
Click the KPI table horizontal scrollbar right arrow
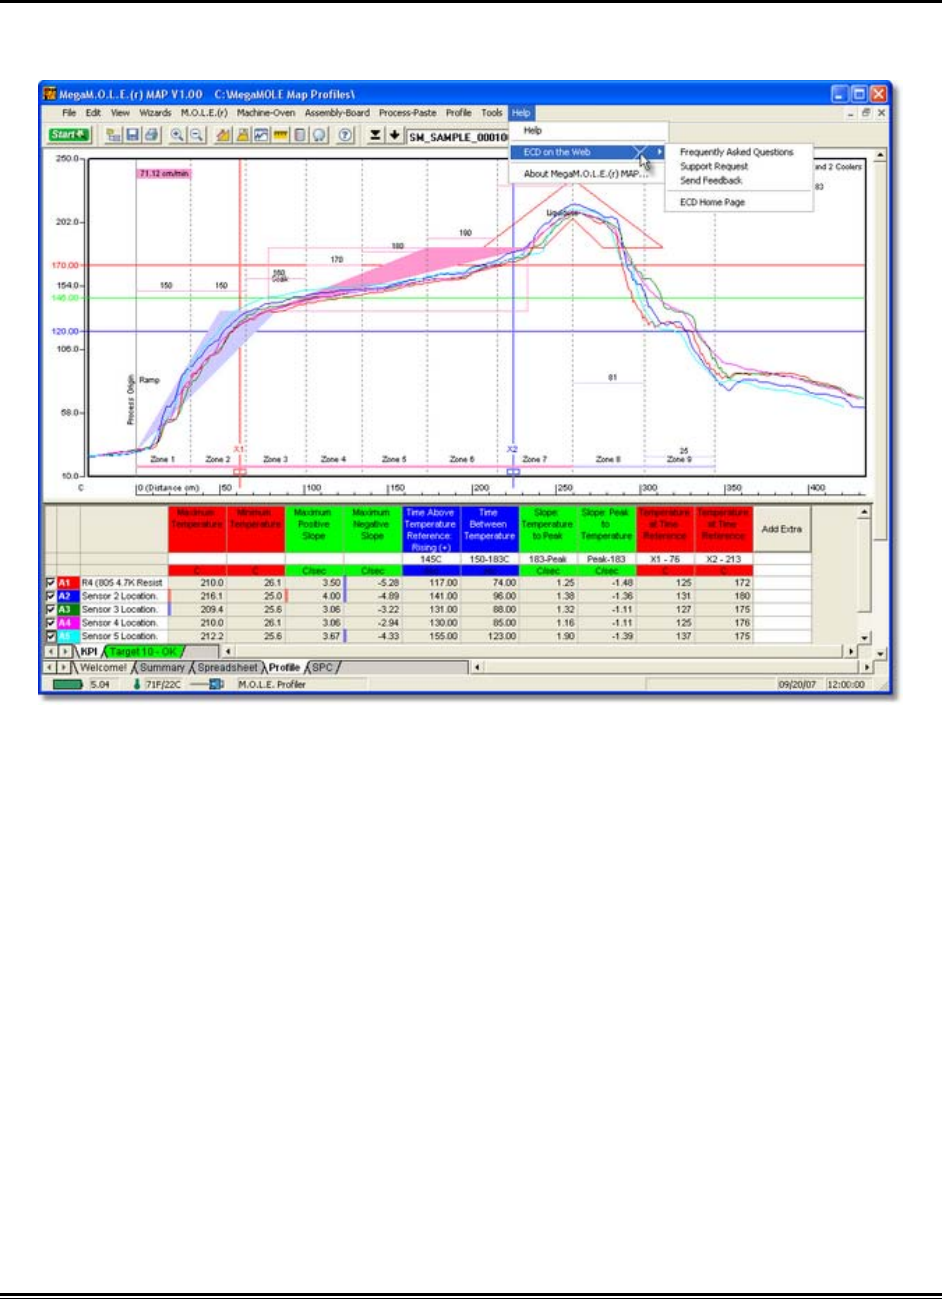pos(852,651)
